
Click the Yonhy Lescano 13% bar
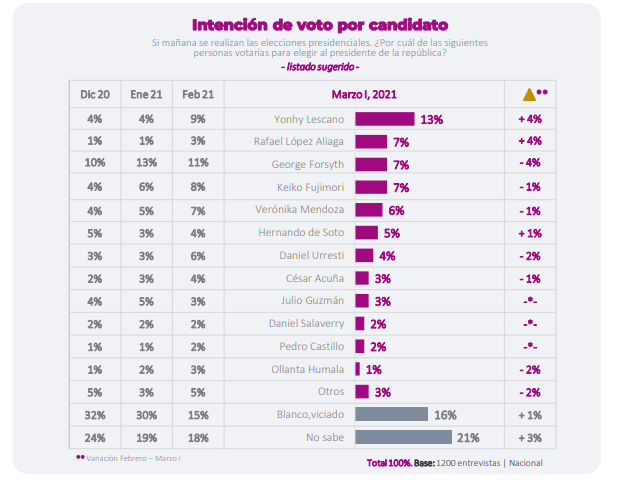[384, 119]
